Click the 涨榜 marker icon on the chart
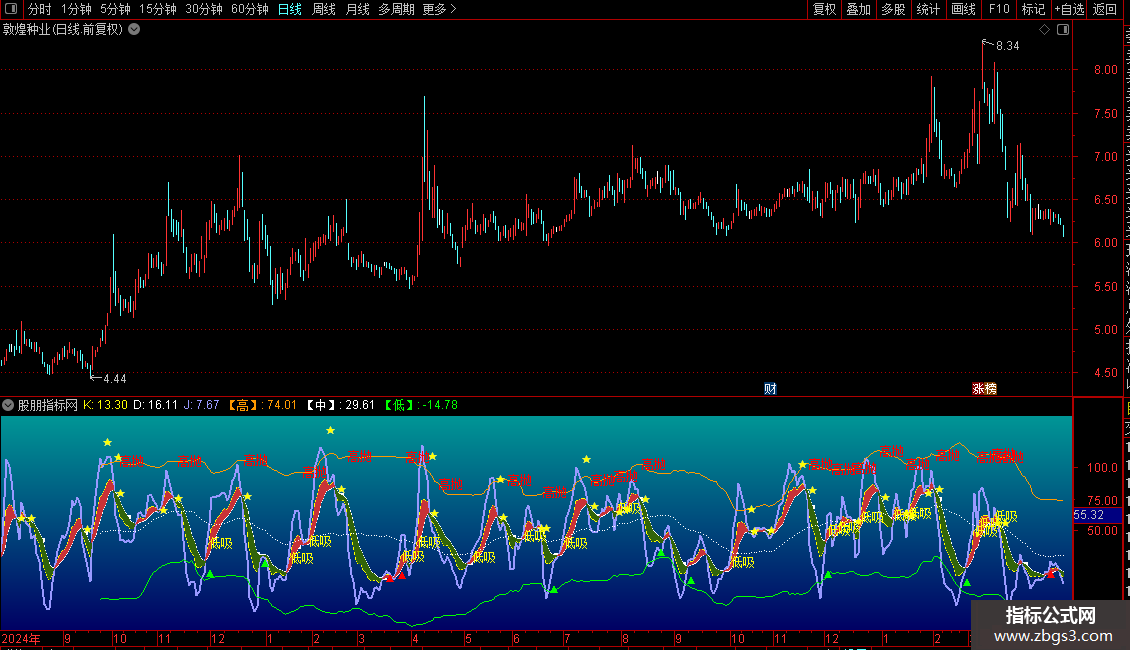The height and width of the screenshot is (650, 1130). click(x=984, y=388)
